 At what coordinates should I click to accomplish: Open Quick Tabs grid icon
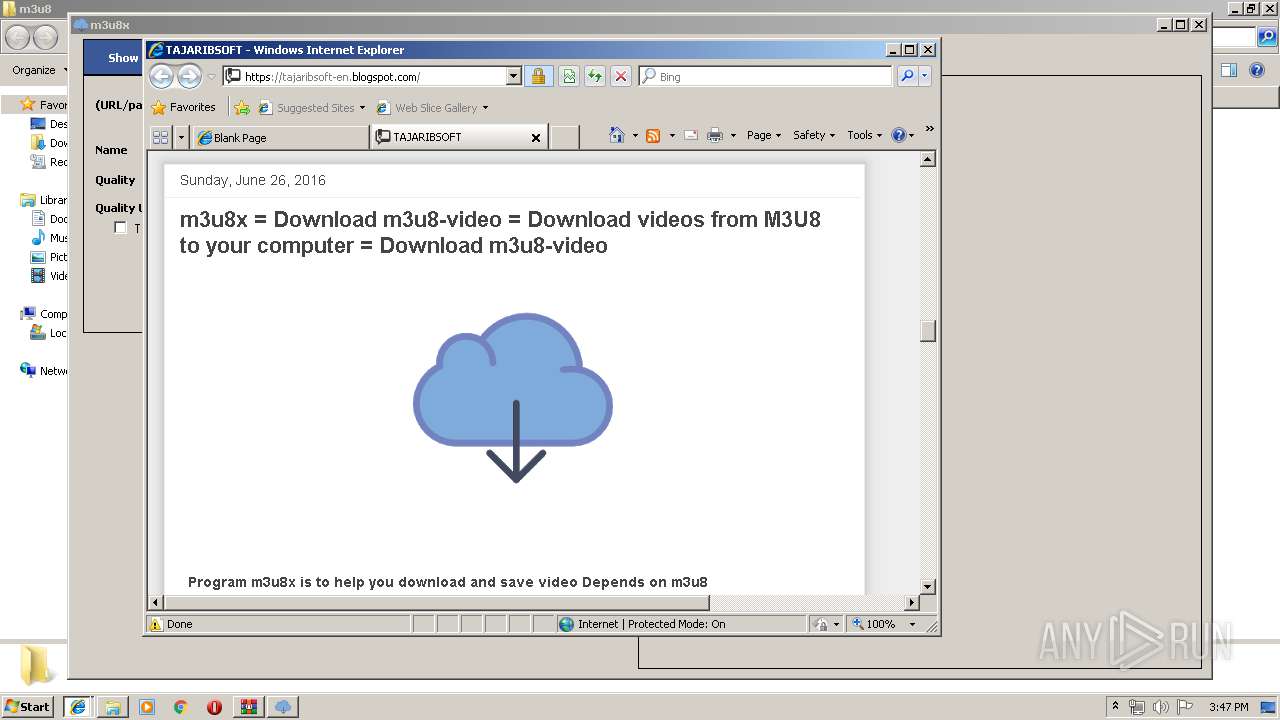coord(160,137)
